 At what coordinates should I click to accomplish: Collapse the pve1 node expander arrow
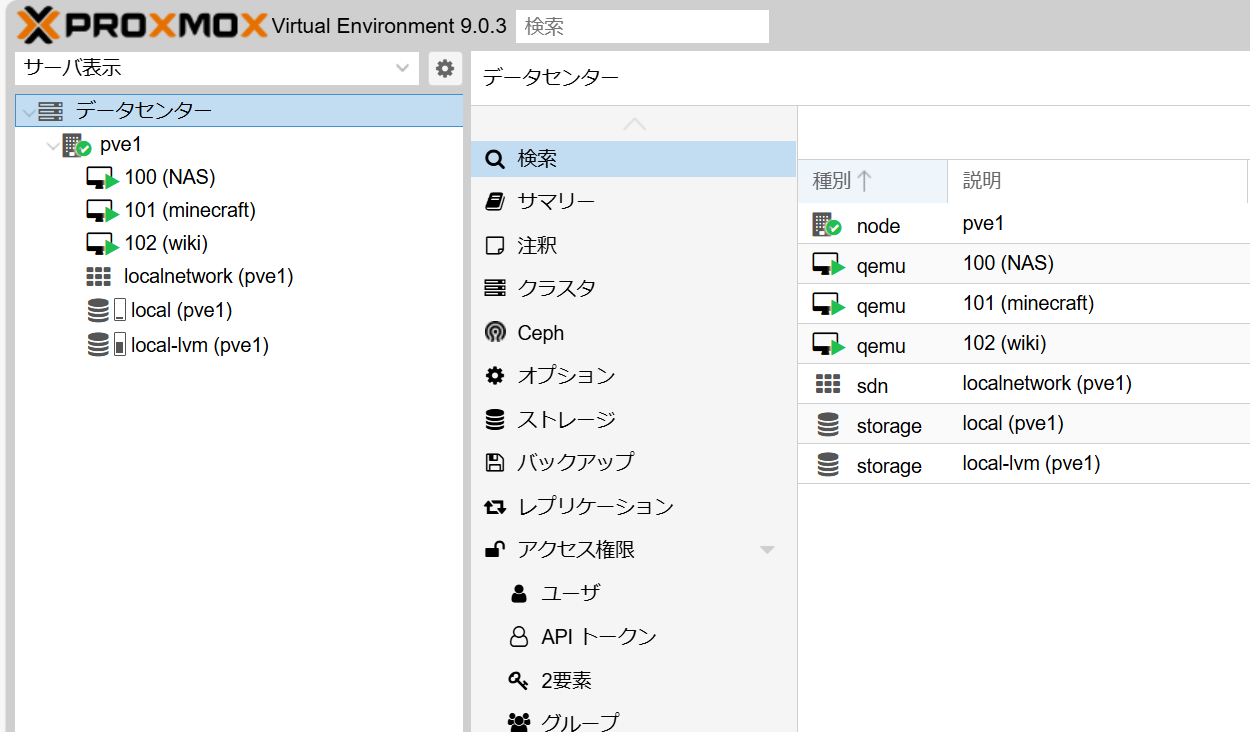click(52, 146)
